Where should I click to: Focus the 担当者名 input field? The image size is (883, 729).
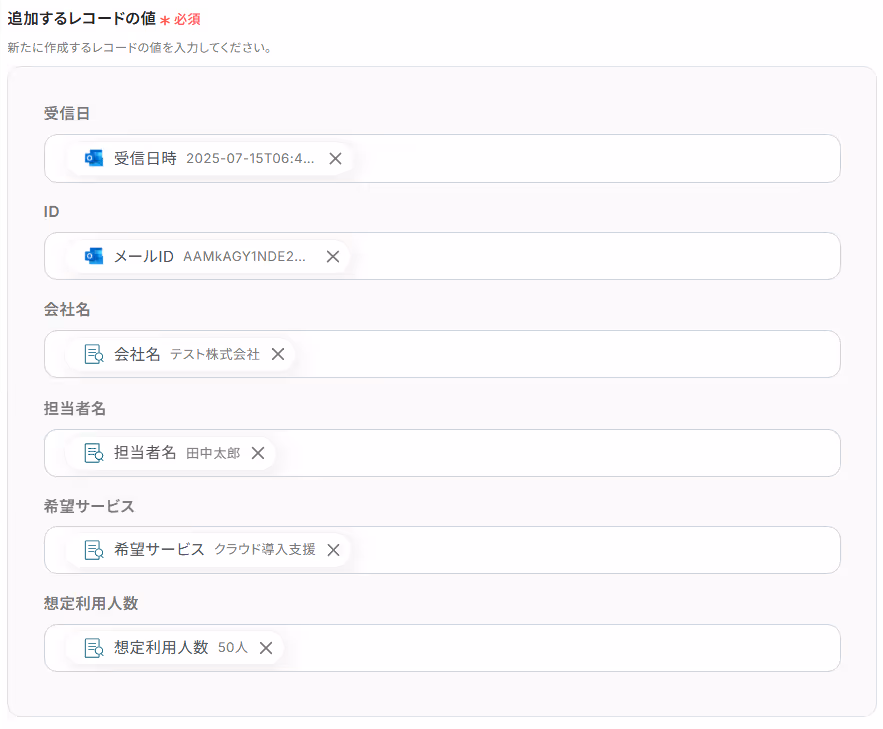[442, 453]
